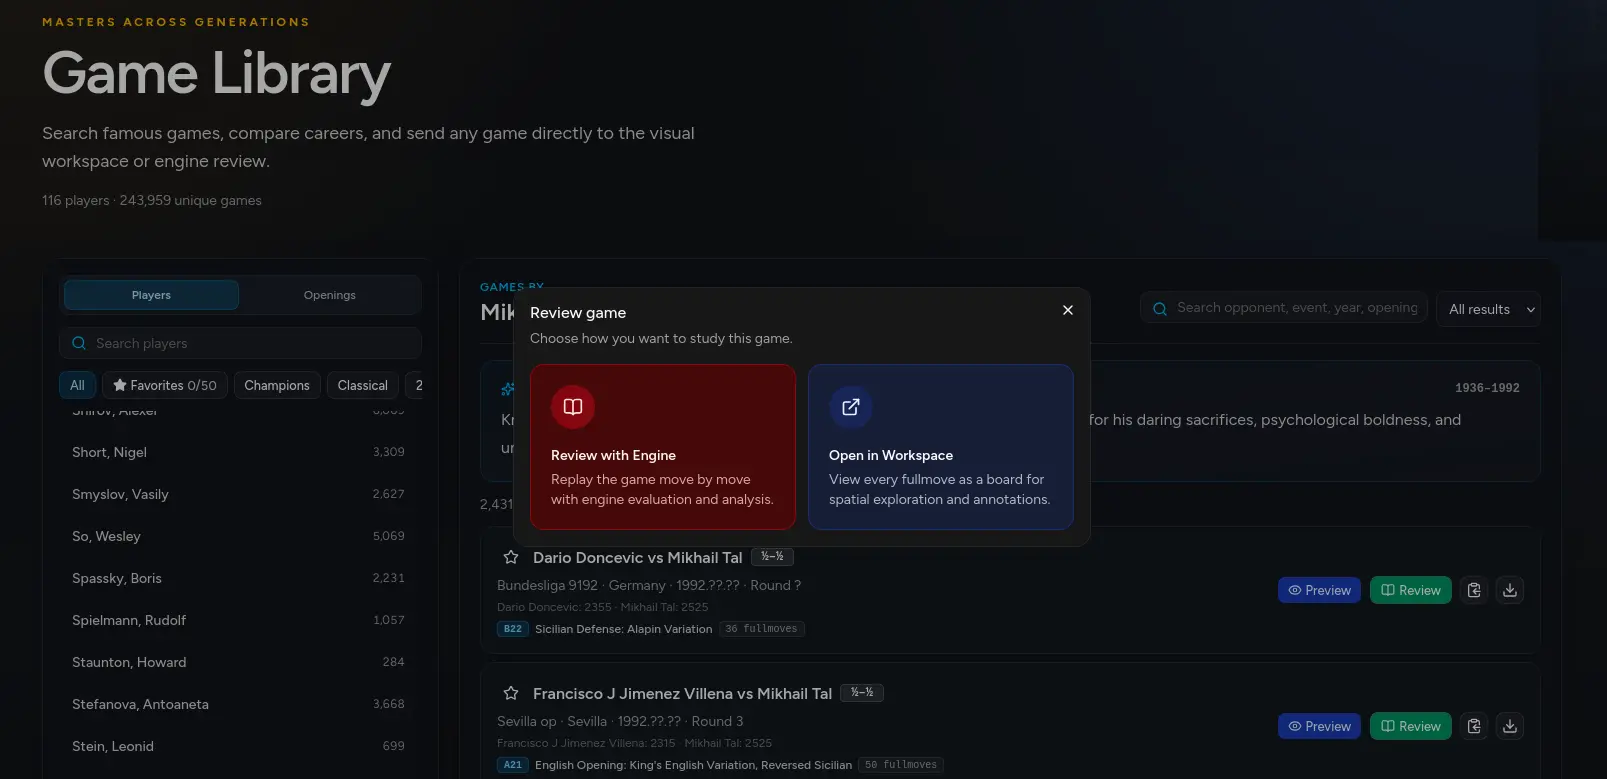Filter players by Classical
1607x779 pixels.
[x=363, y=385]
